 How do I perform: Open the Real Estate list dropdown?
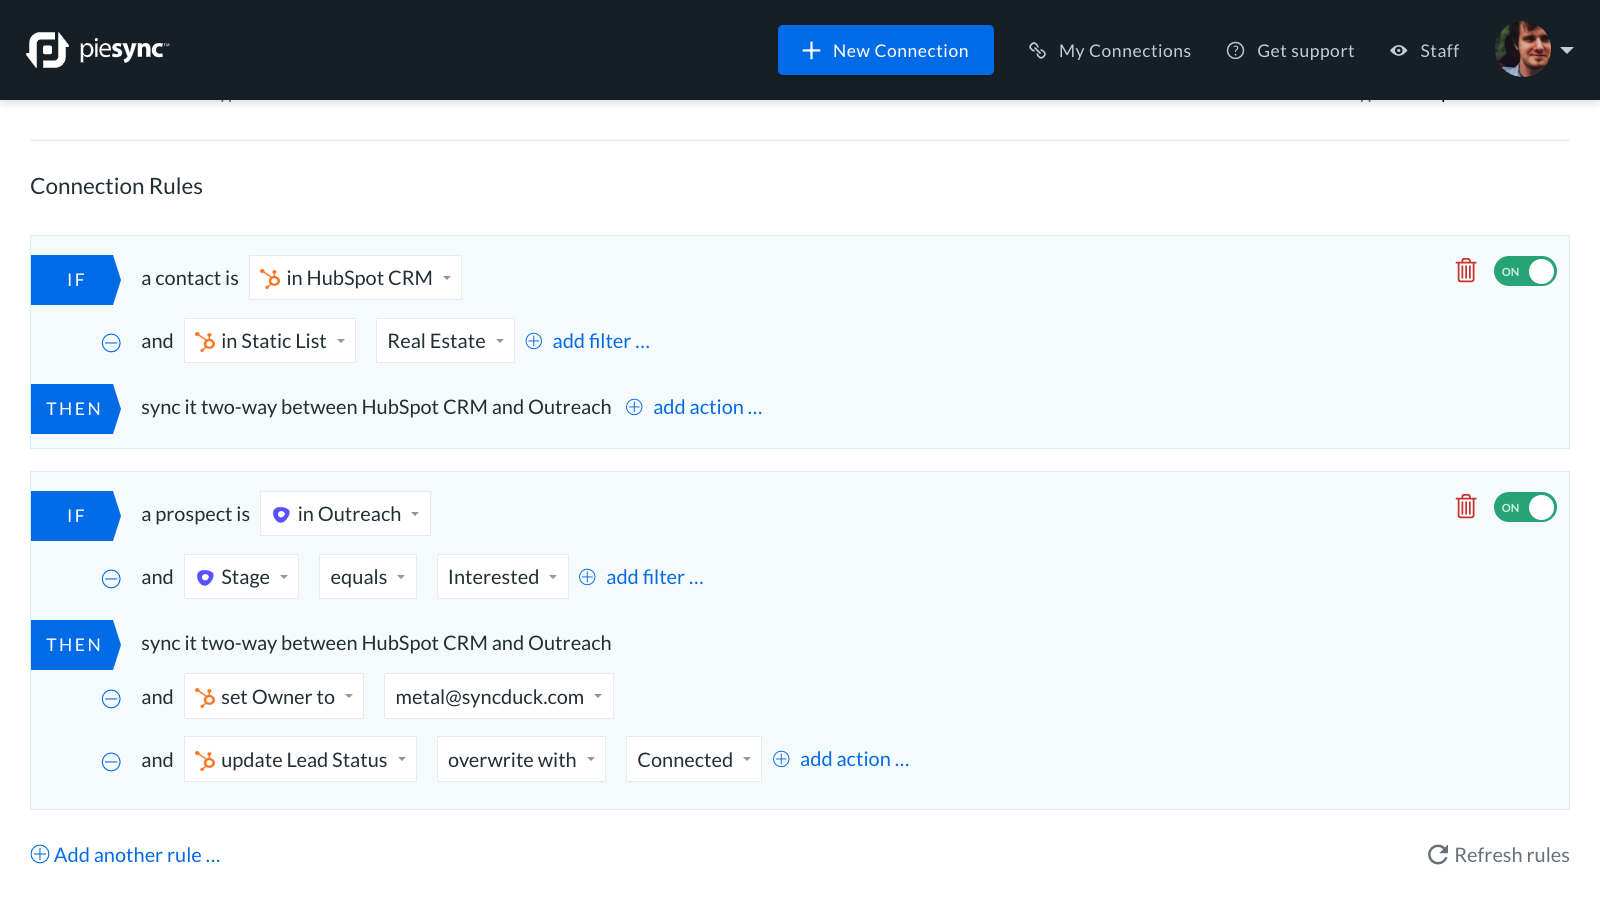click(445, 341)
